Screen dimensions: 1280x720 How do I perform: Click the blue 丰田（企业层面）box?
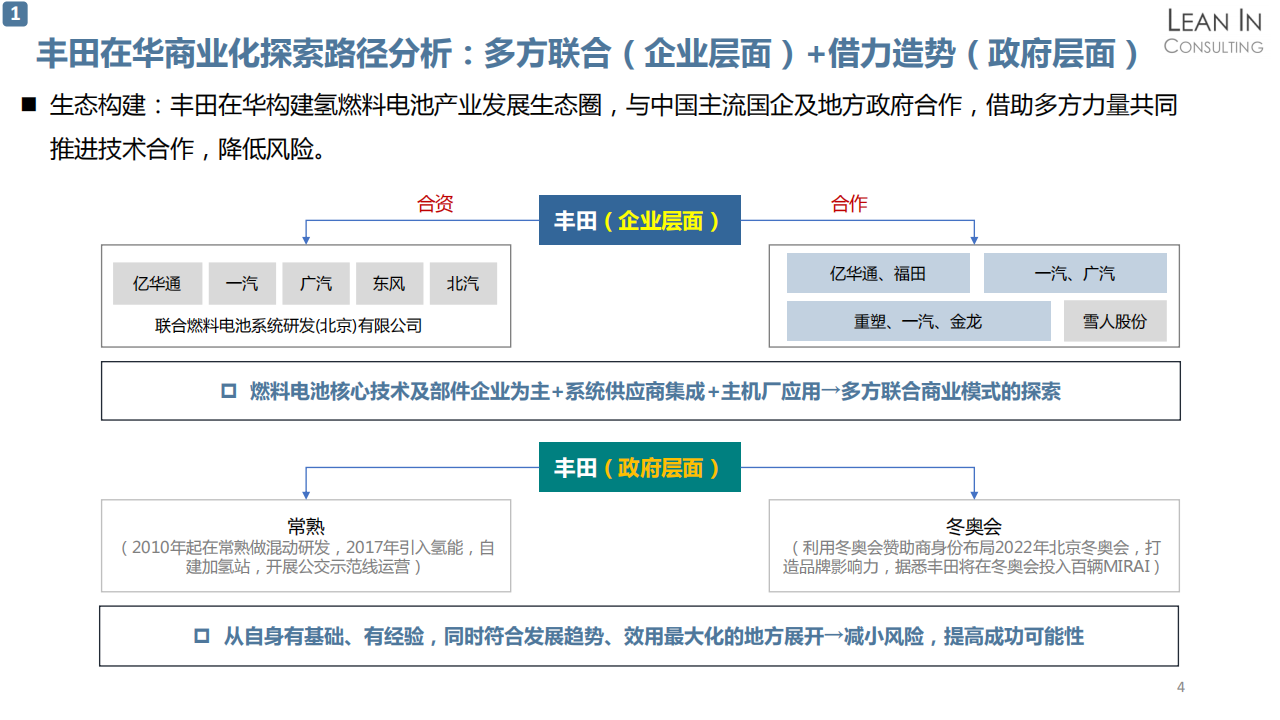pyautogui.click(x=640, y=220)
